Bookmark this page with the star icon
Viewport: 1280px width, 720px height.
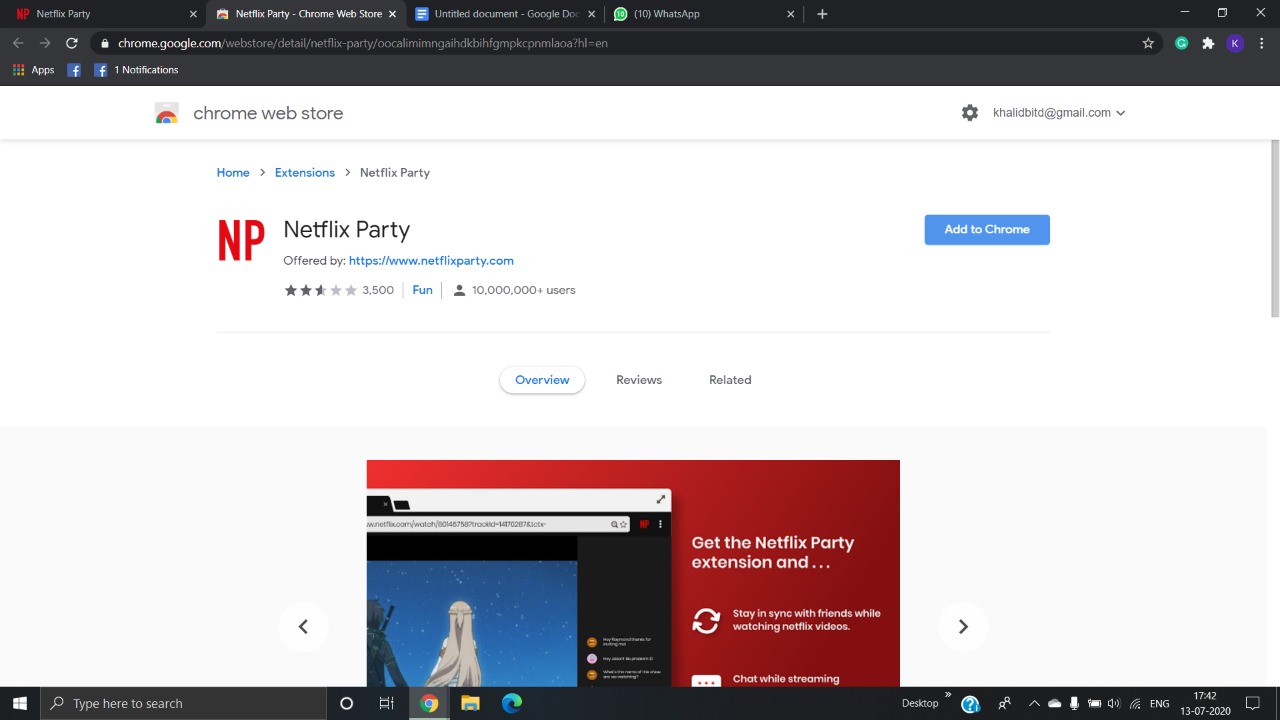(x=1148, y=43)
